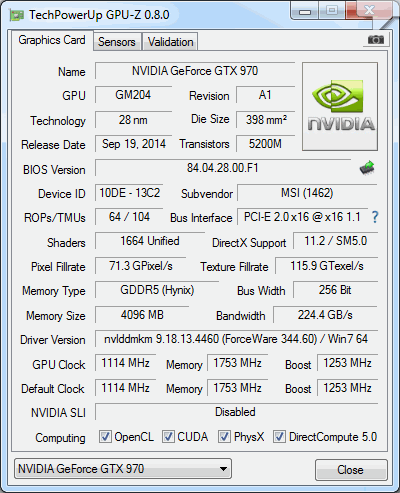Click the Device ID 10DE - 13C2

[129, 193]
